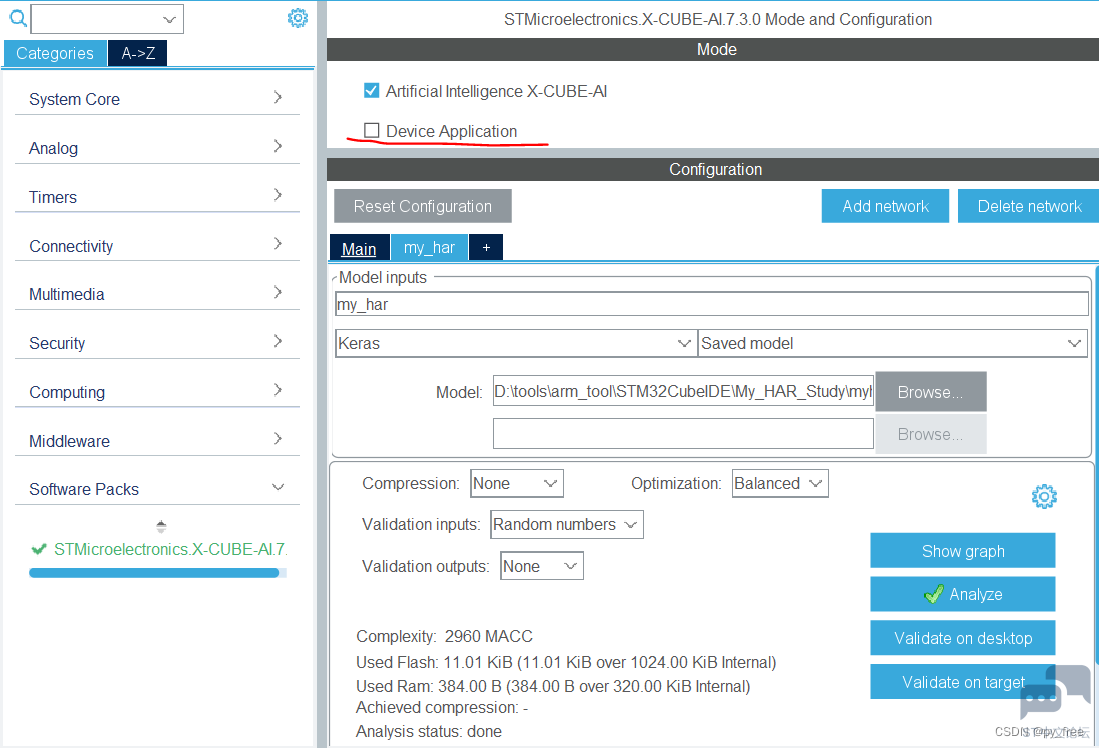Click Validate on target button
Screen dimensions: 1099x748
click(x=963, y=682)
